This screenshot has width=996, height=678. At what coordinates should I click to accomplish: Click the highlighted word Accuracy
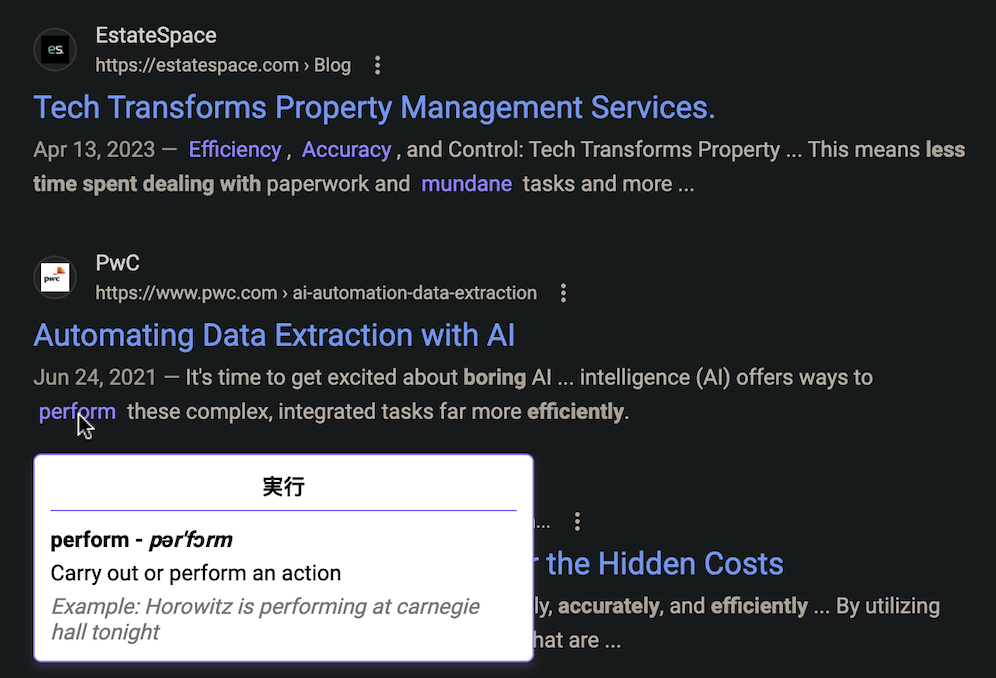coord(346,149)
